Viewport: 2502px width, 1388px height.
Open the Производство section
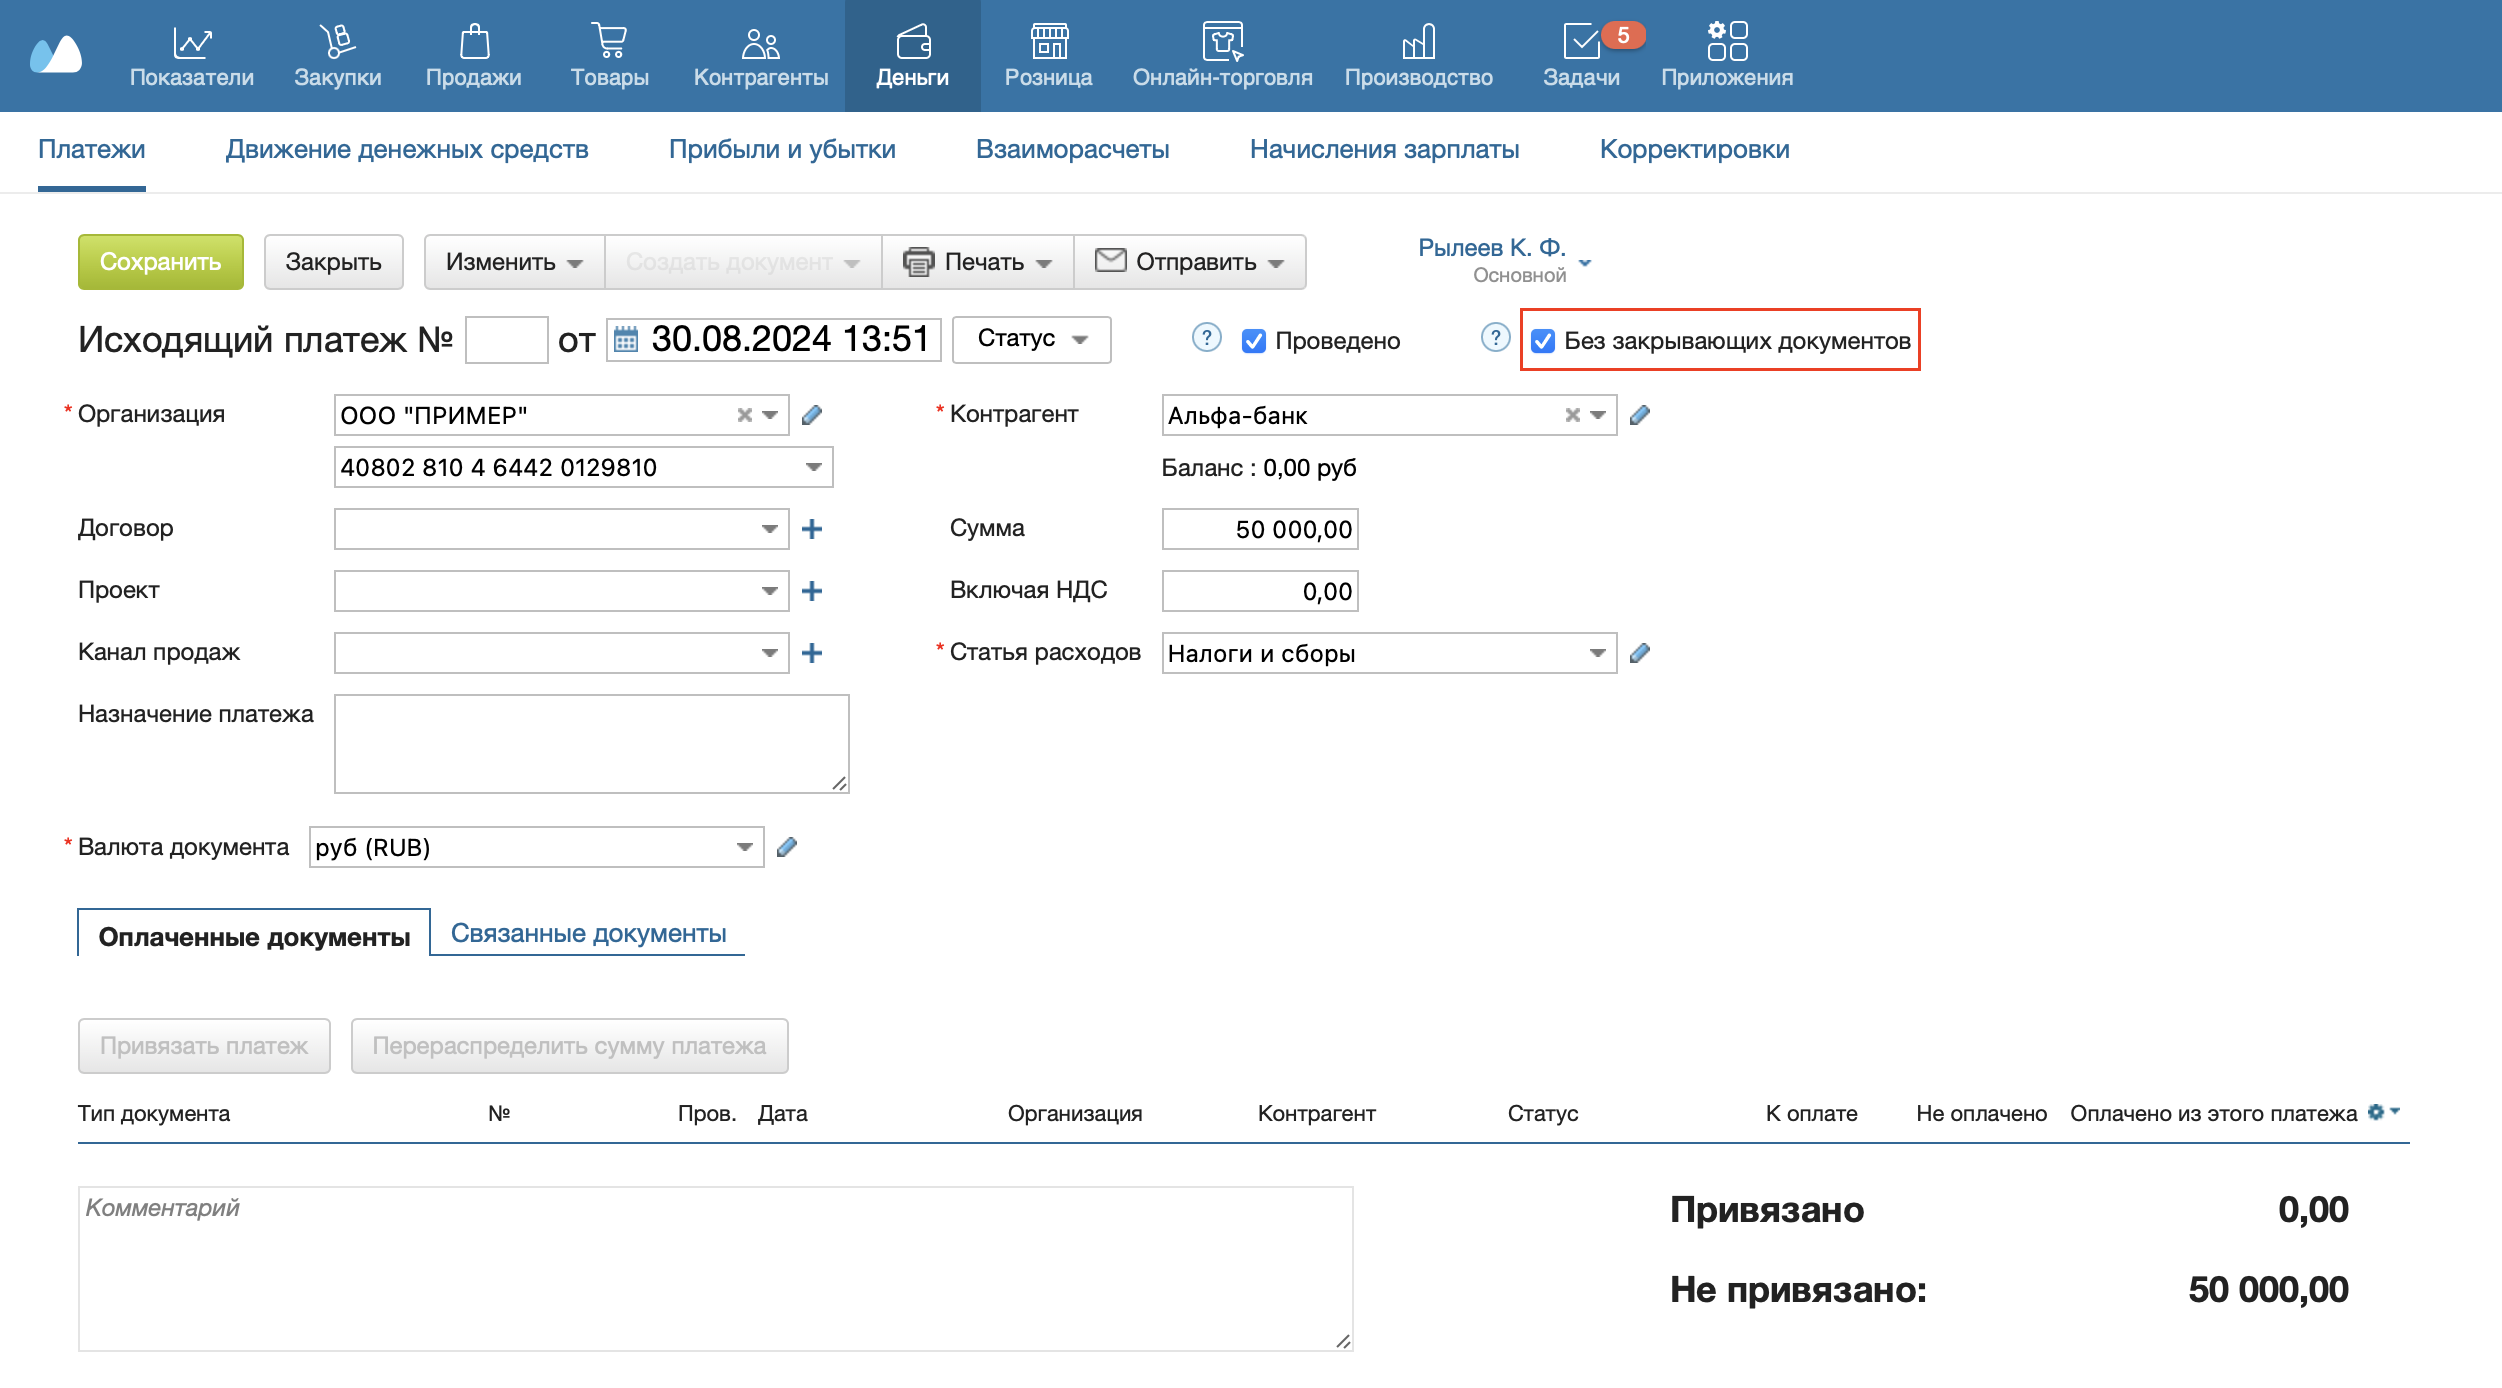pyautogui.click(x=1418, y=56)
